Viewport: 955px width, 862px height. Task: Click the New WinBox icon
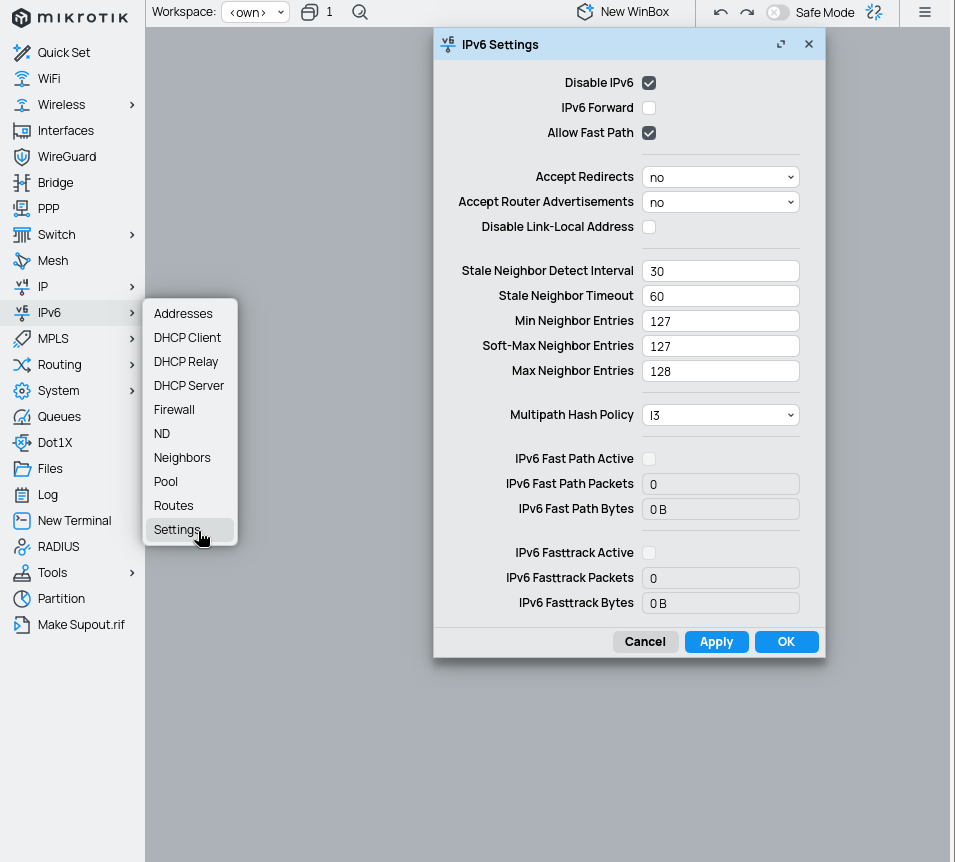(585, 12)
